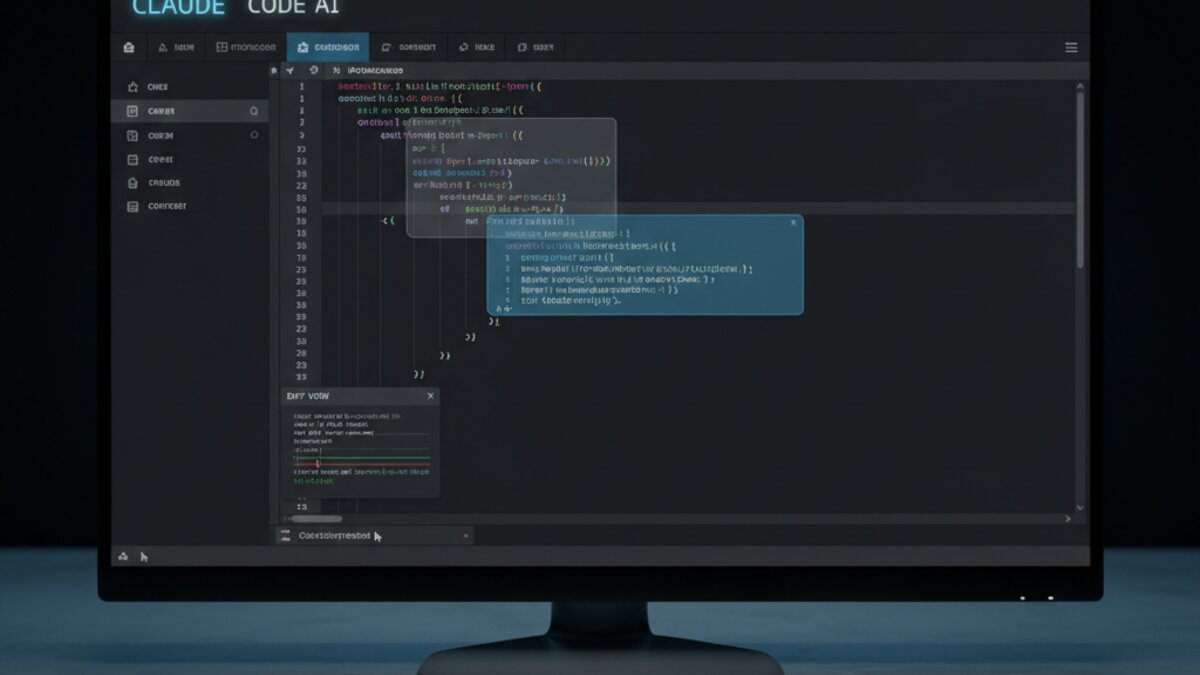Select the fourth sidebar row
1200x675 pixels.
(189, 159)
